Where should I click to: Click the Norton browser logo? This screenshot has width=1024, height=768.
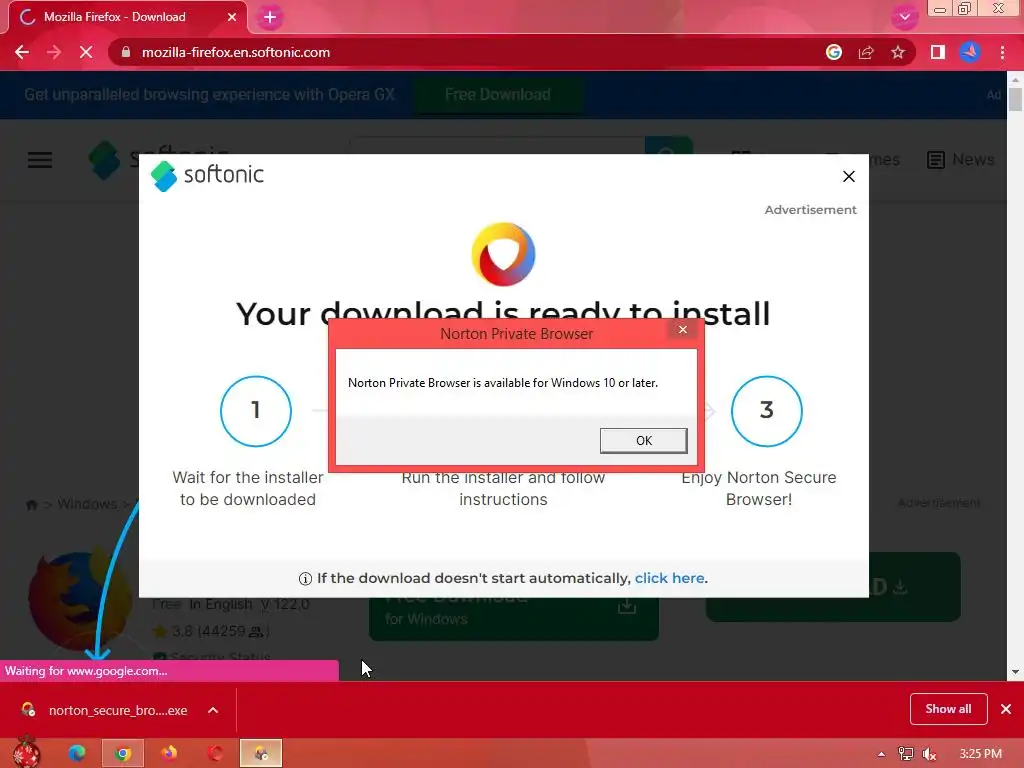click(x=504, y=254)
